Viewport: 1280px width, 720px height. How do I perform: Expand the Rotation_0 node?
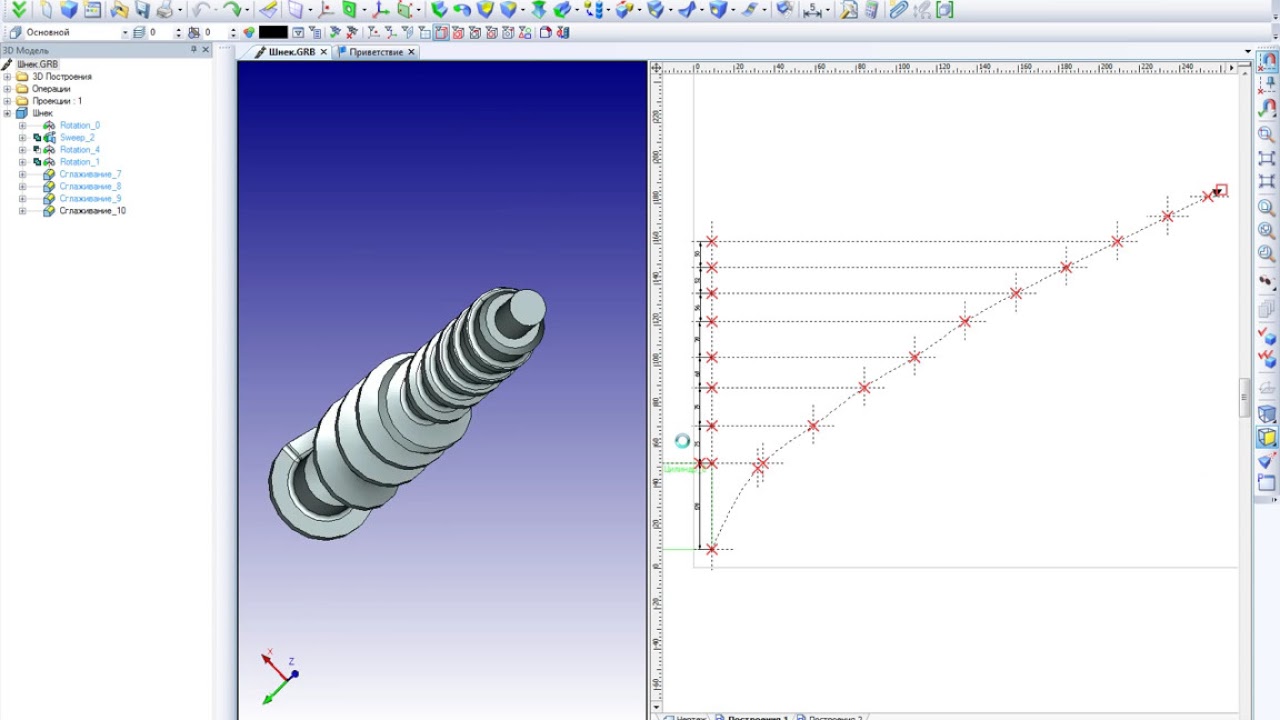coord(22,126)
